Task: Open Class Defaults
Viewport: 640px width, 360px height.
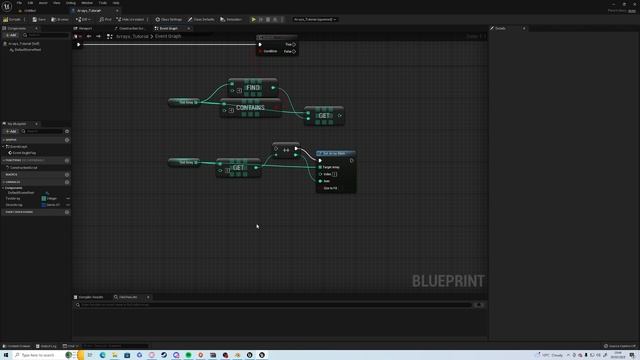Action: (x=201, y=19)
